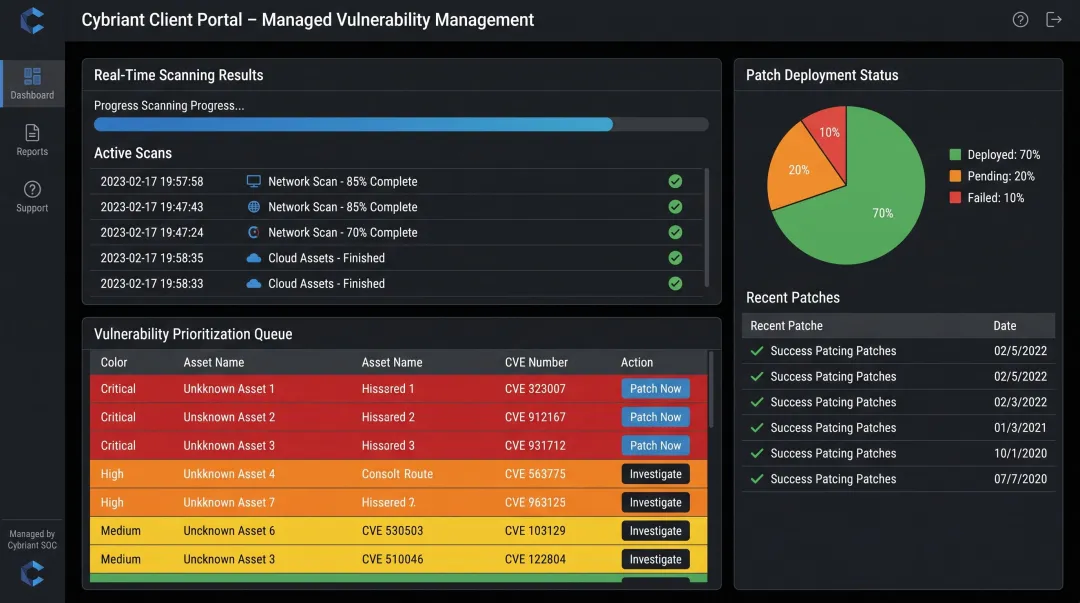Open the Support sidebar item
The height and width of the screenshot is (603, 1080).
[32, 196]
